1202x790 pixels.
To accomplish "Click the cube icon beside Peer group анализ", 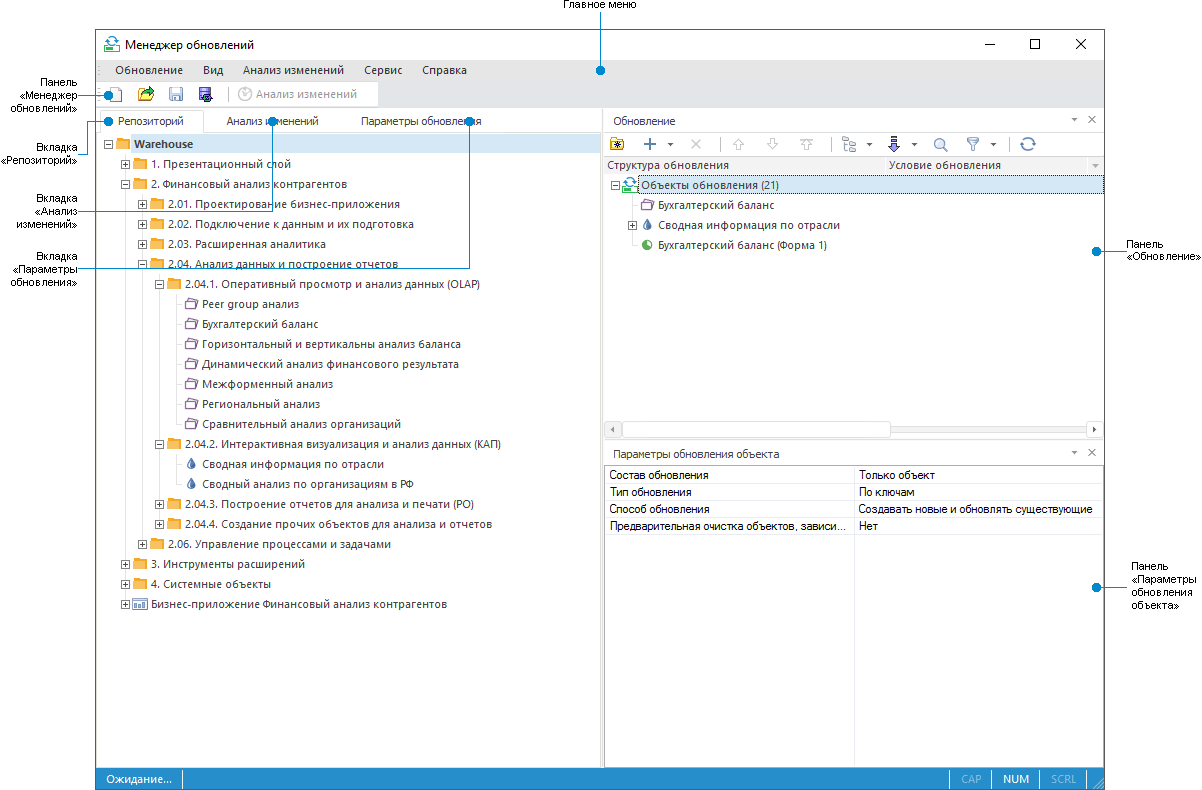I will (x=193, y=304).
